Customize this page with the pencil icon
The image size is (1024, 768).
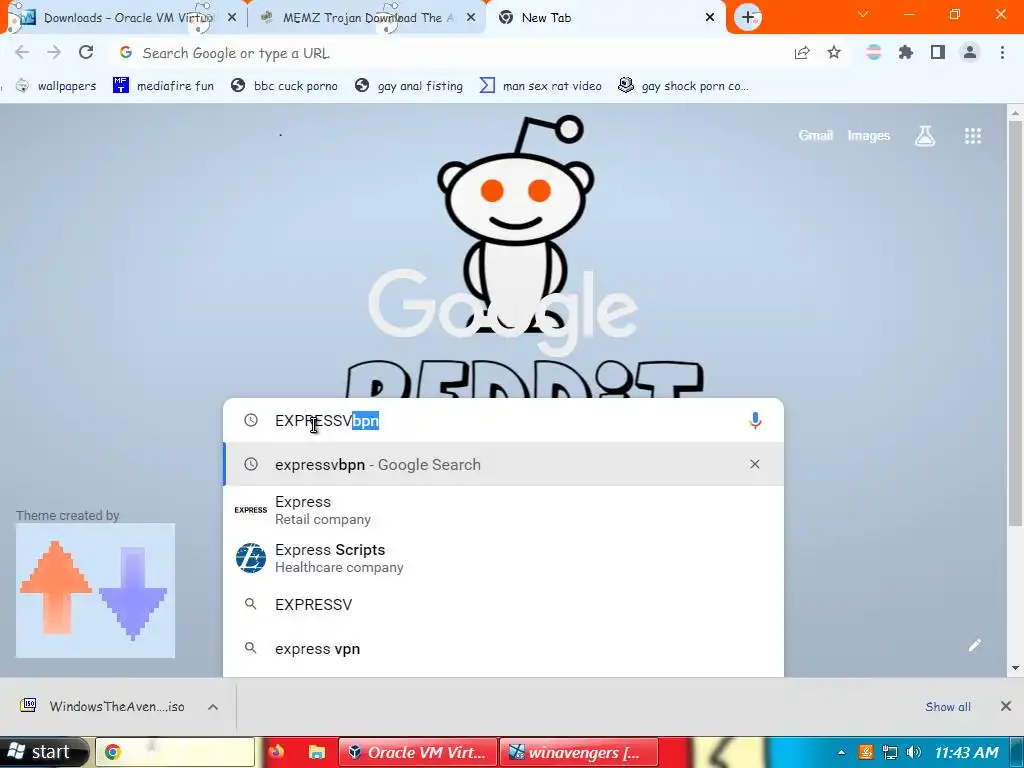(x=974, y=645)
